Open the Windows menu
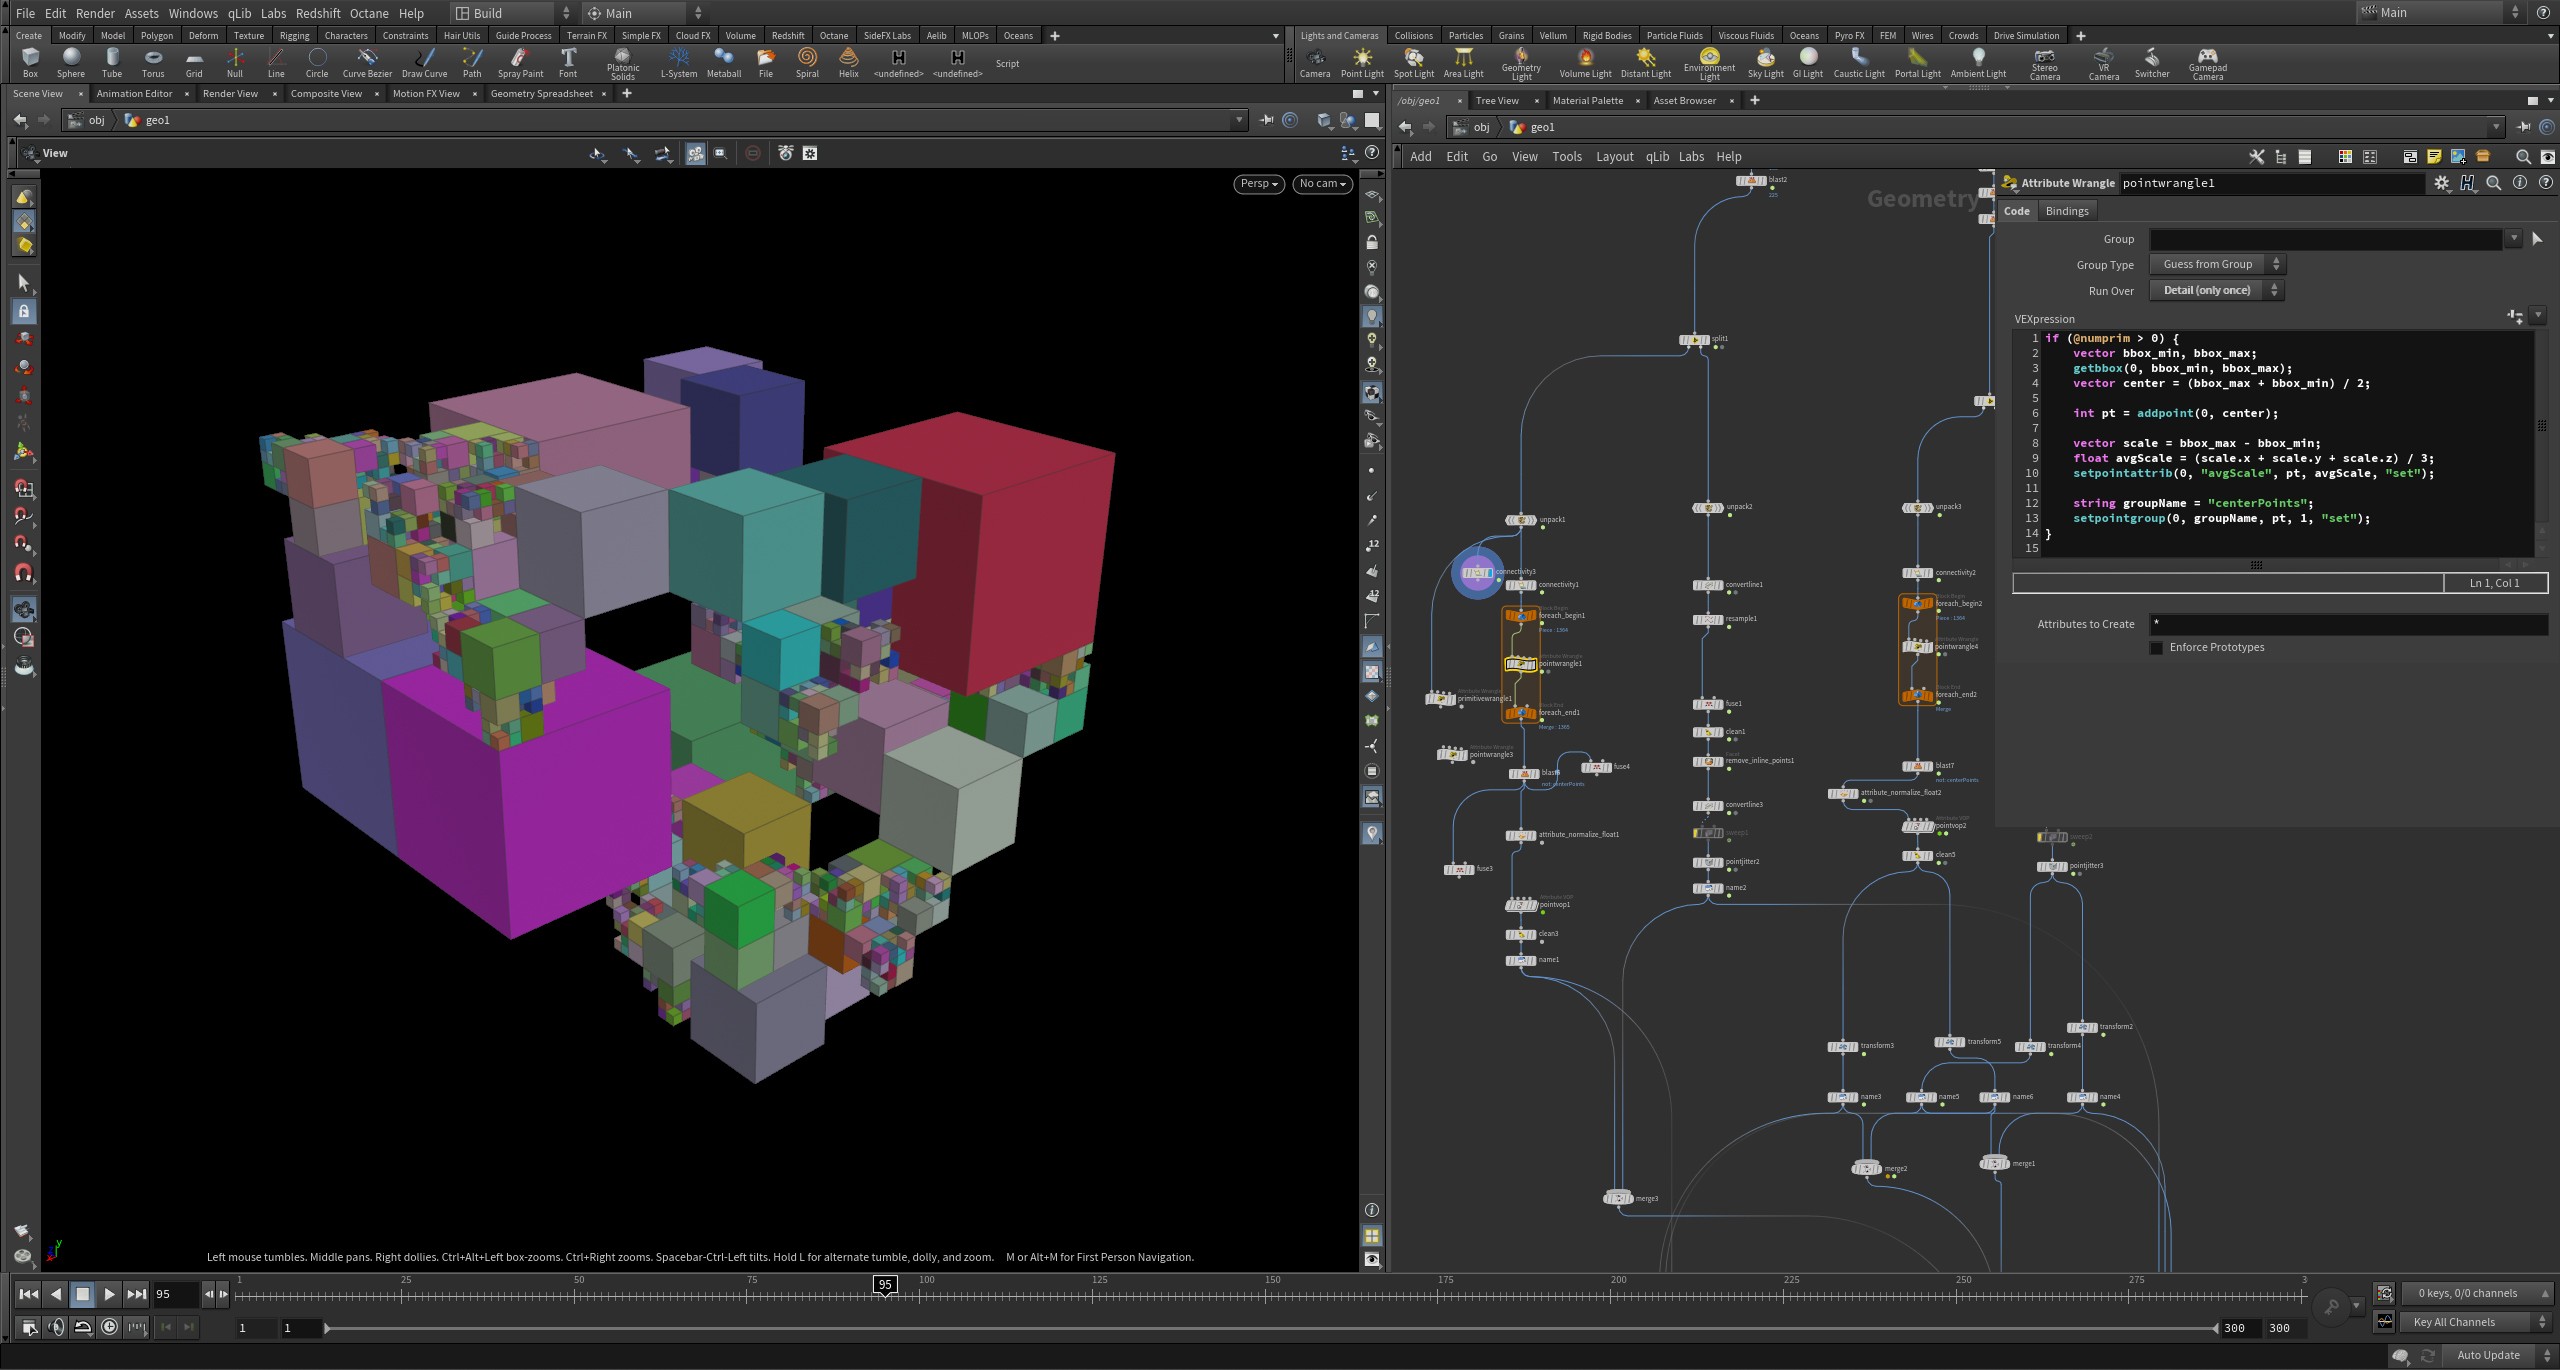This screenshot has width=2560, height=1370. (193, 13)
